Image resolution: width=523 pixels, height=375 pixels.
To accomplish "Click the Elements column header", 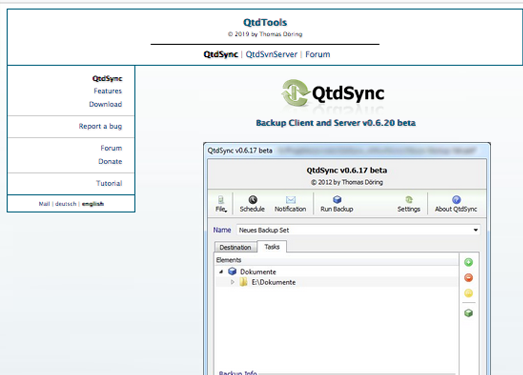I will coord(337,260).
